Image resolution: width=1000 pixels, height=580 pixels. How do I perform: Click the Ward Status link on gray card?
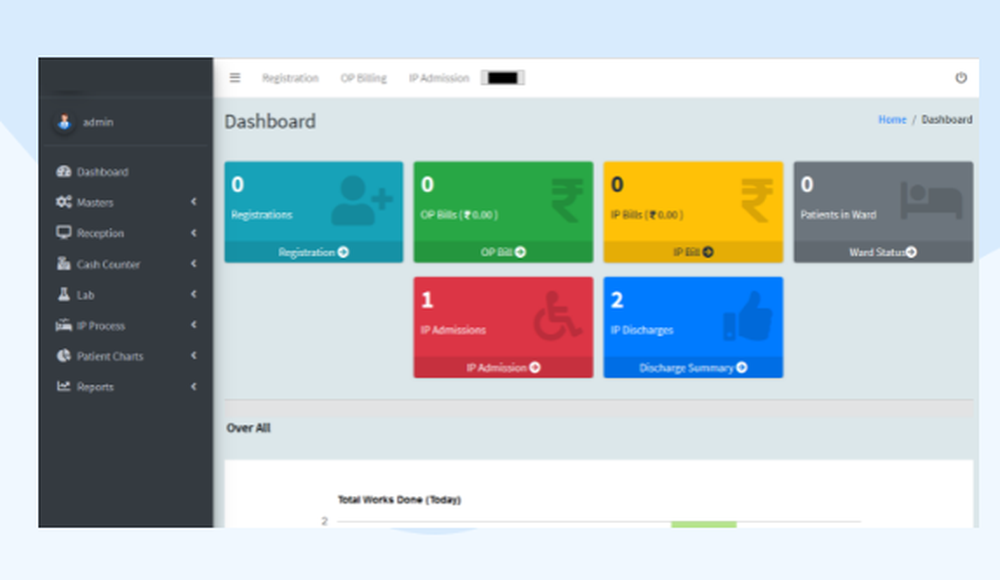coord(877,252)
